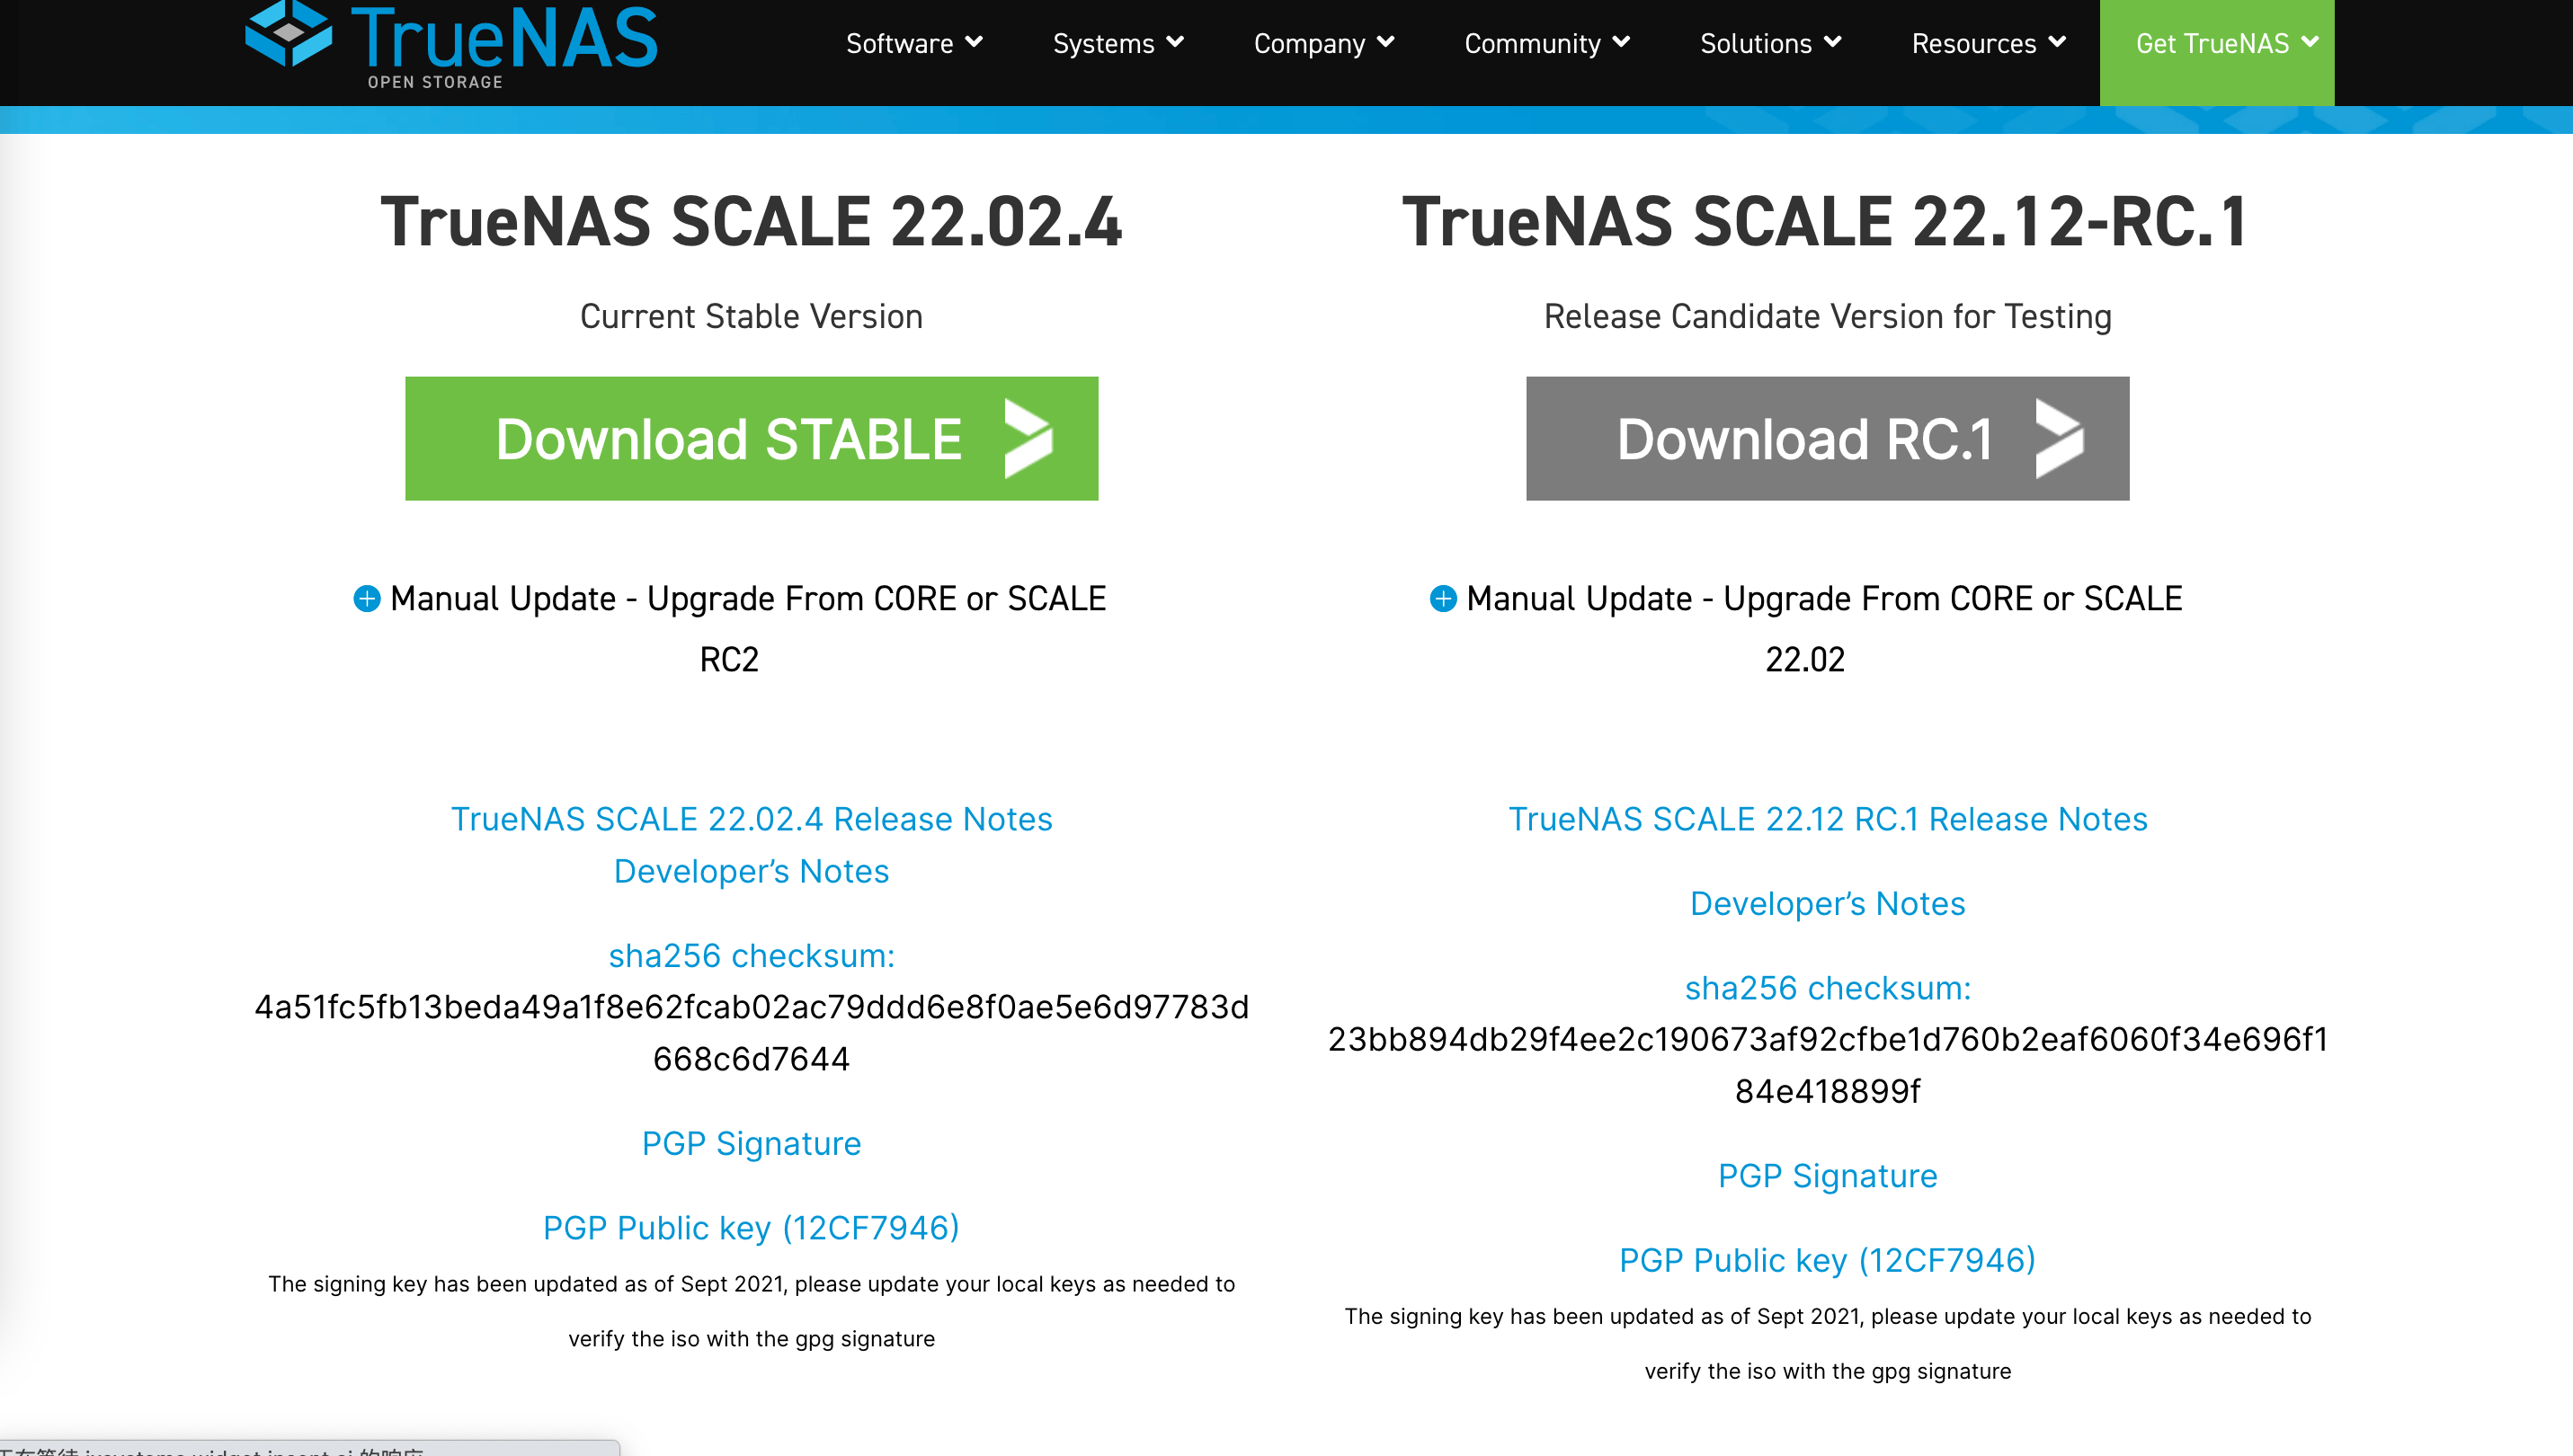2573x1456 pixels.
Task: Open TrueNAS SCALE 22.12 RC.1 Release Notes
Action: tap(1827, 819)
